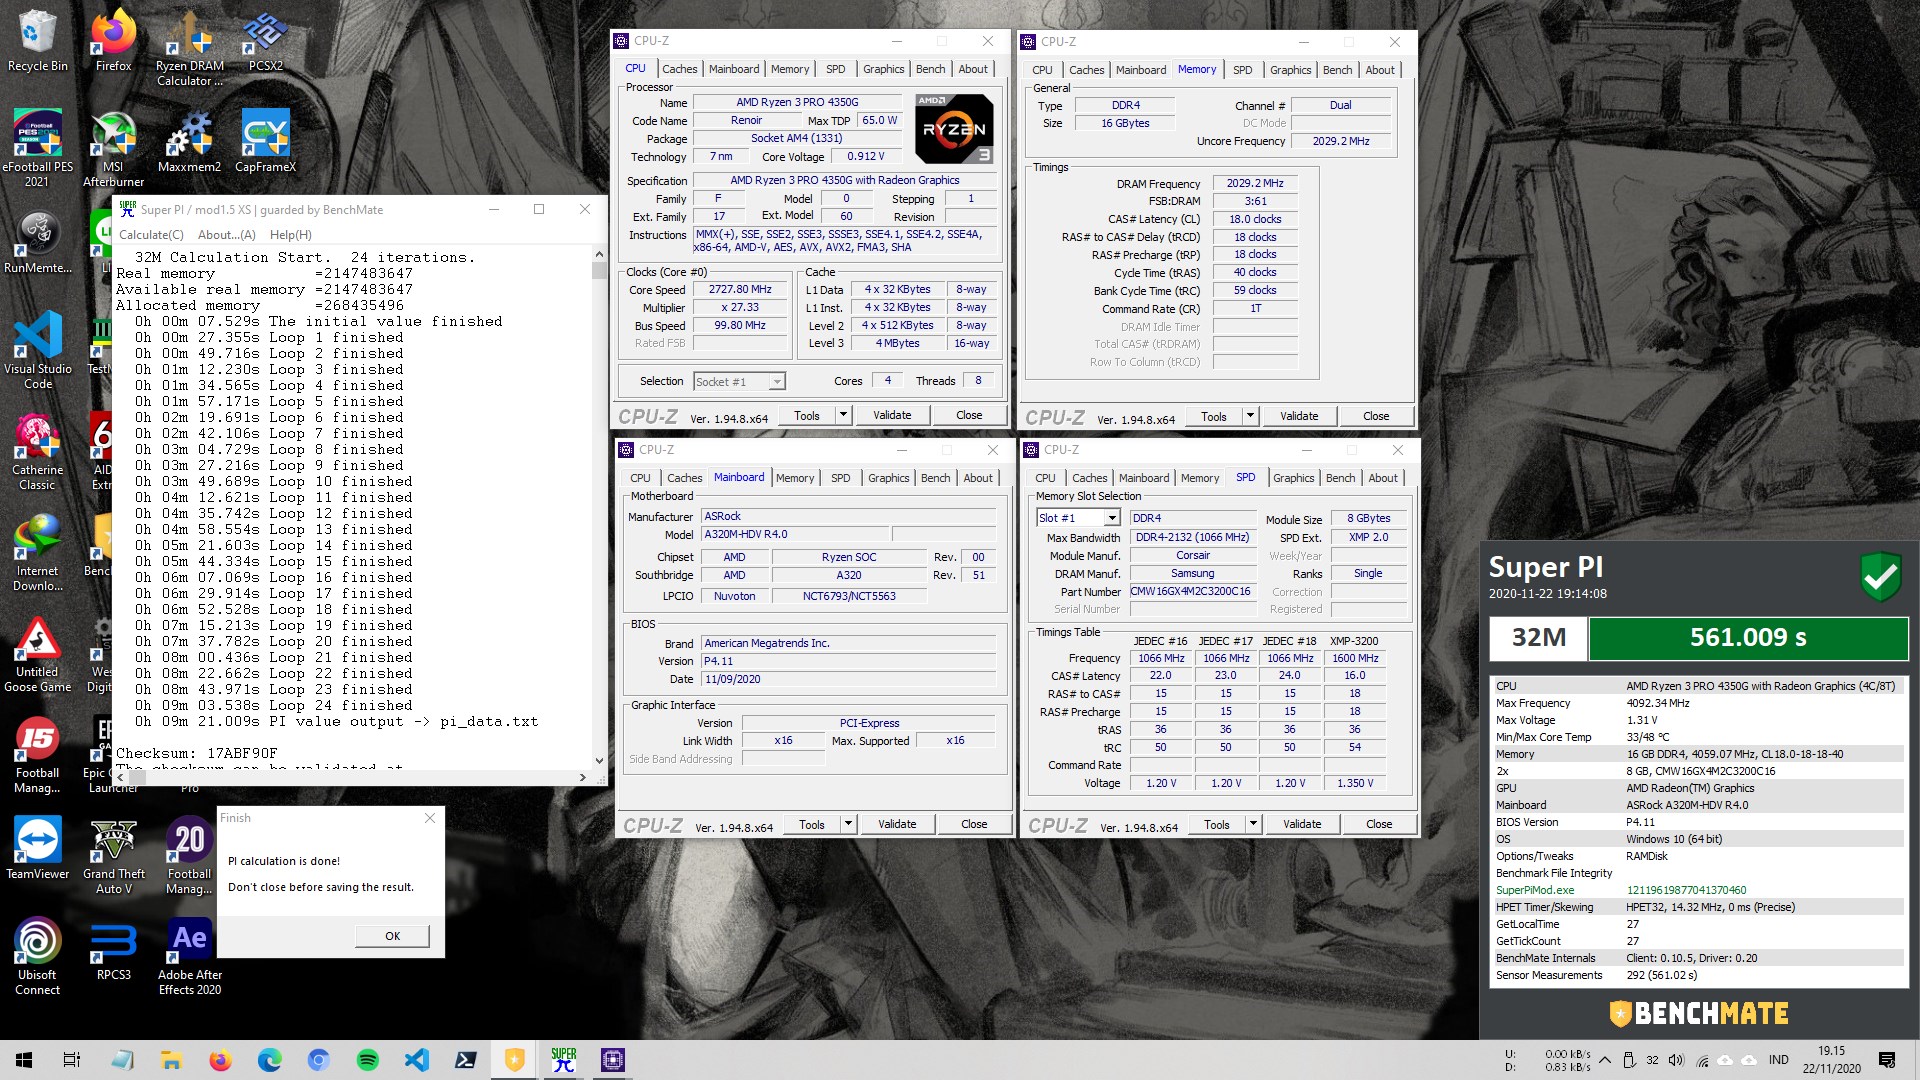Open eFootball PES 2021 icon
This screenshot has width=1920, height=1080.
pos(38,148)
